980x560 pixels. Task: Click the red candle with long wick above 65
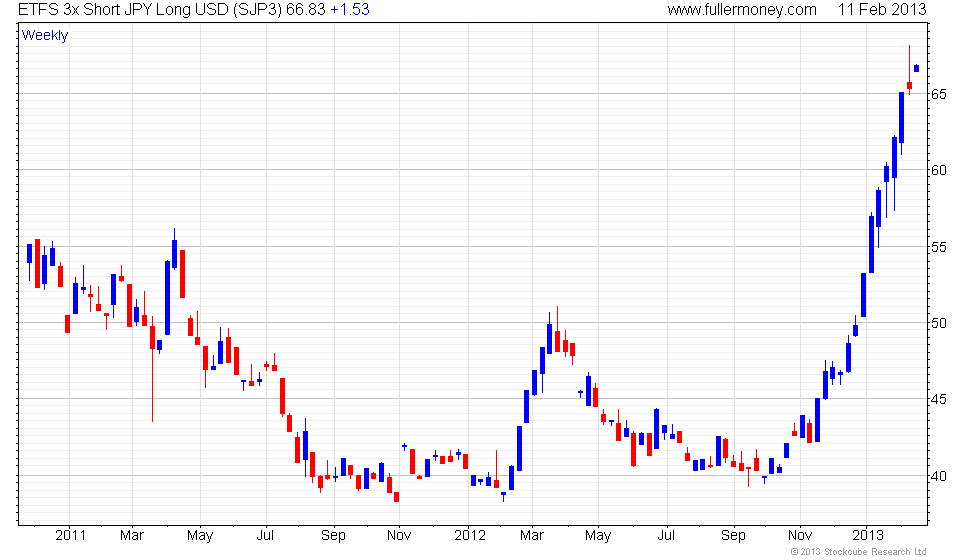point(909,70)
